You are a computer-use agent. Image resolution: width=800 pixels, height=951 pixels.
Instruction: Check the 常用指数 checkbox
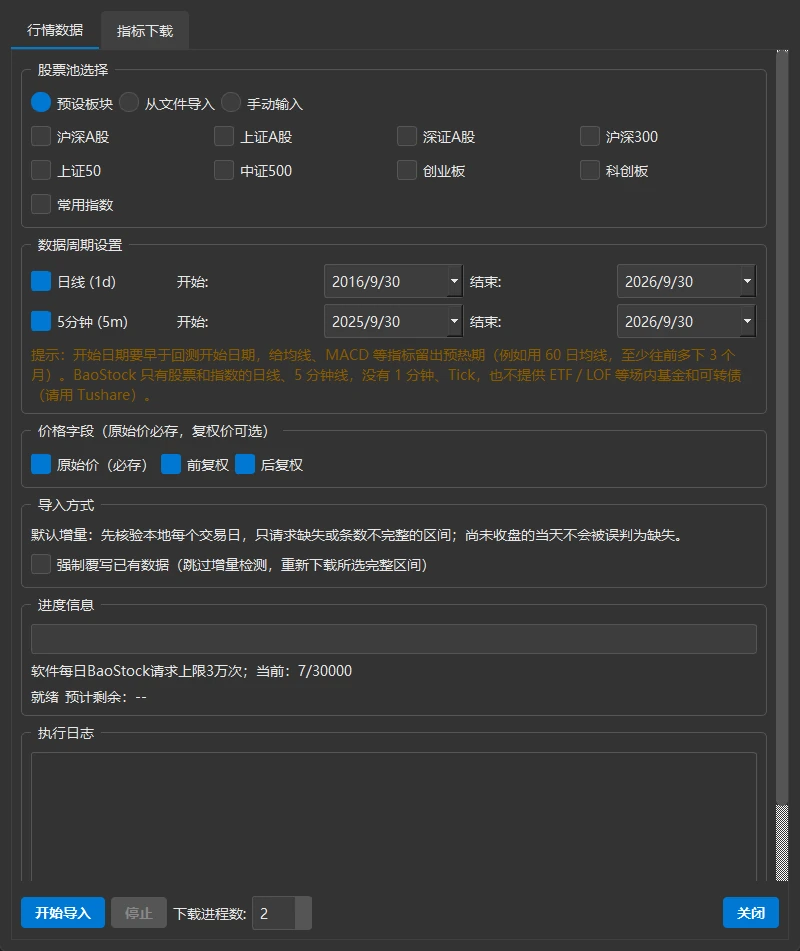pyautogui.click(x=41, y=204)
